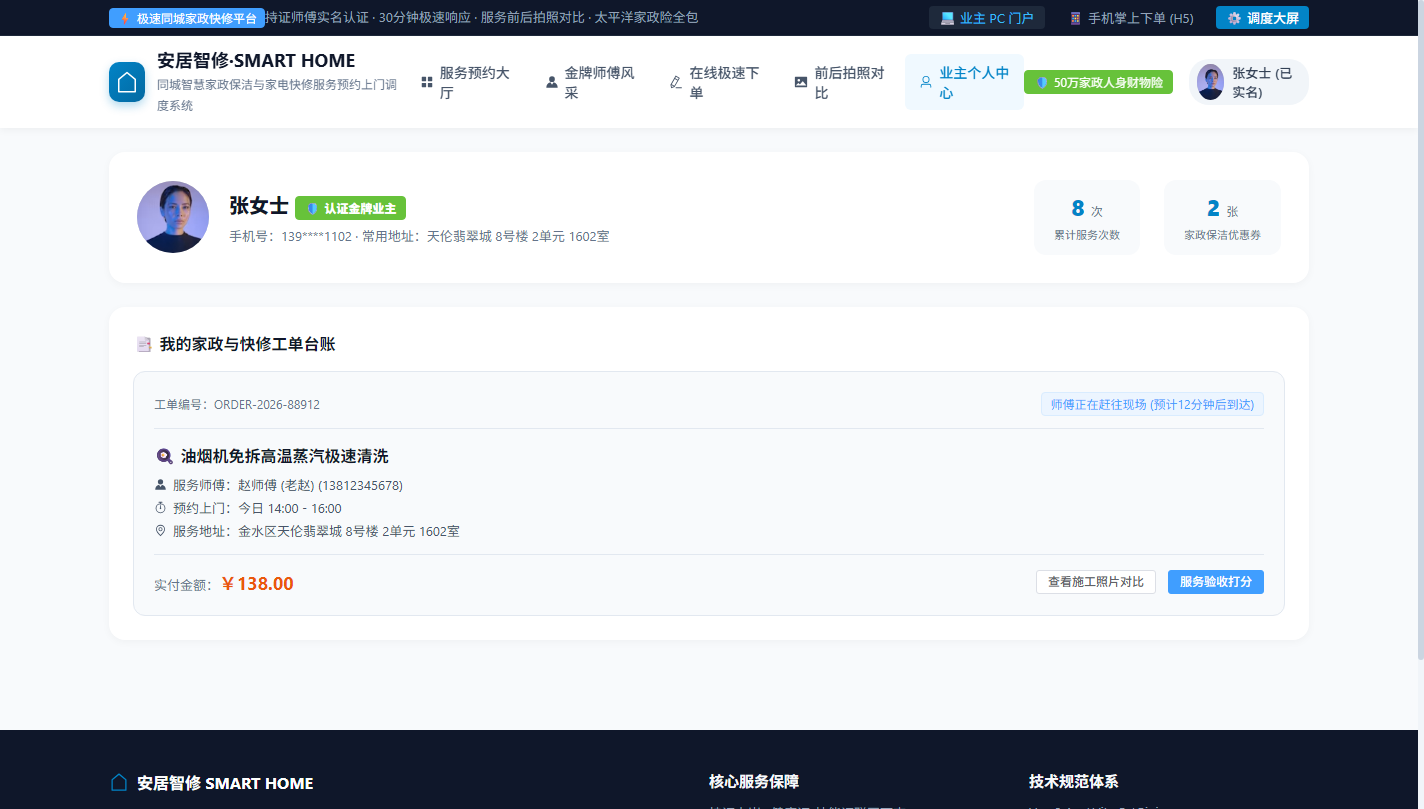Click the 师傅正在赶往现场 status tag
Viewport: 1424px width, 809px height.
pyautogui.click(x=1152, y=404)
